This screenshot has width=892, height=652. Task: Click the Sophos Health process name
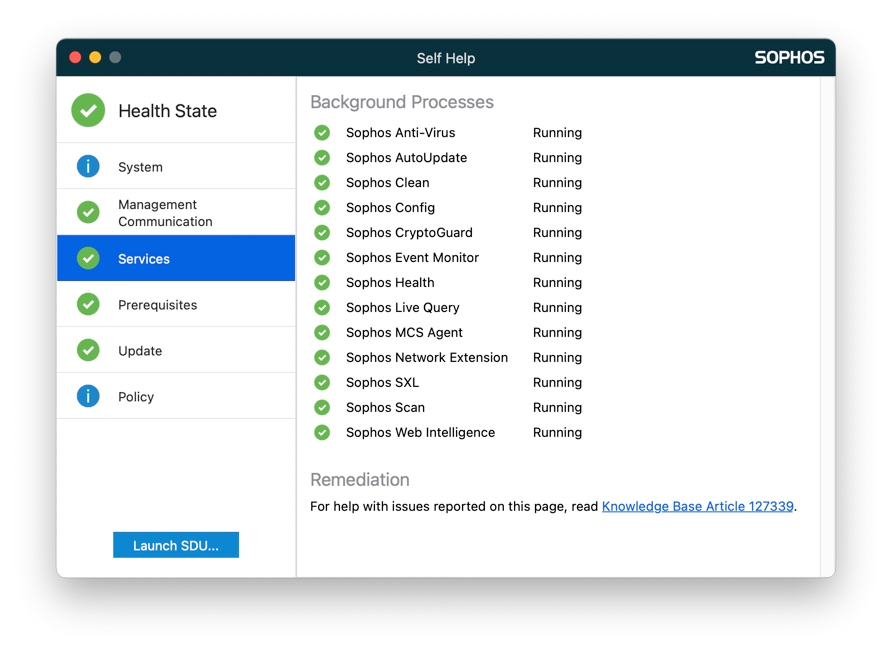tap(390, 283)
